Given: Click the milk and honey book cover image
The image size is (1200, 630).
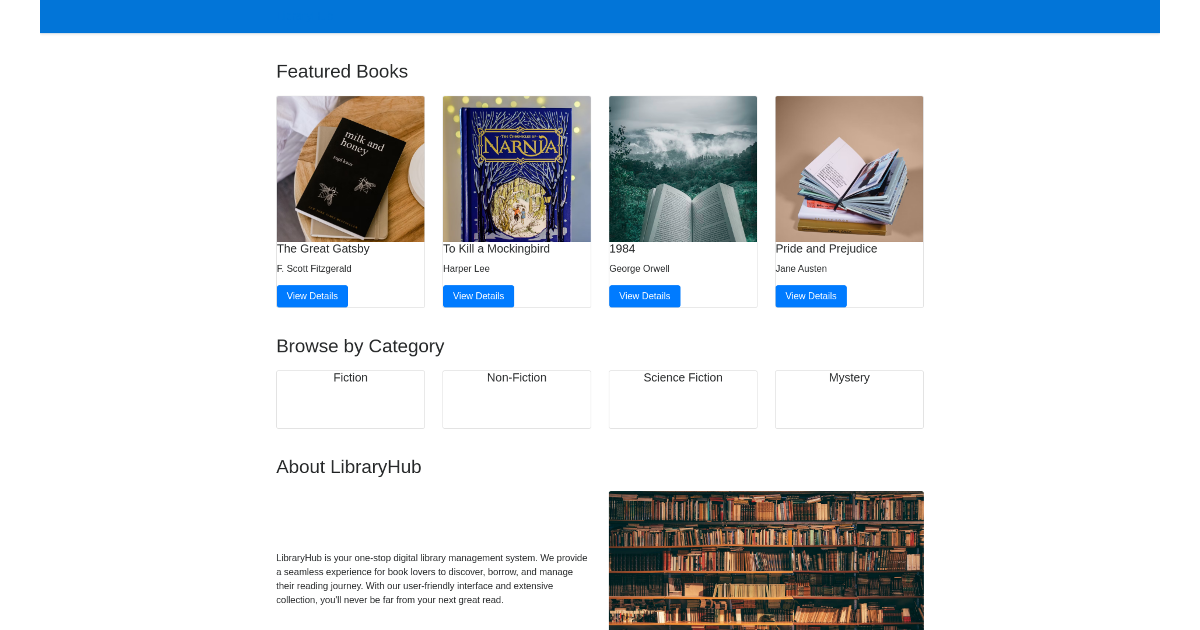Looking at the screenshot, I should click(350, 169).
